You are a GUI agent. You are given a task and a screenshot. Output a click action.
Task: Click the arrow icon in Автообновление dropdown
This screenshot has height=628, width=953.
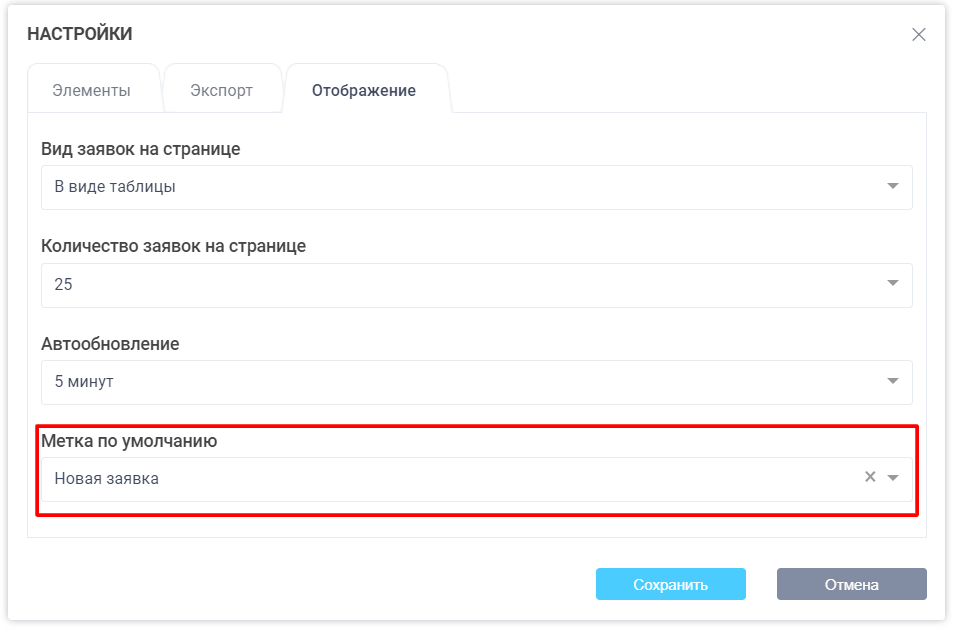point(893,381)
